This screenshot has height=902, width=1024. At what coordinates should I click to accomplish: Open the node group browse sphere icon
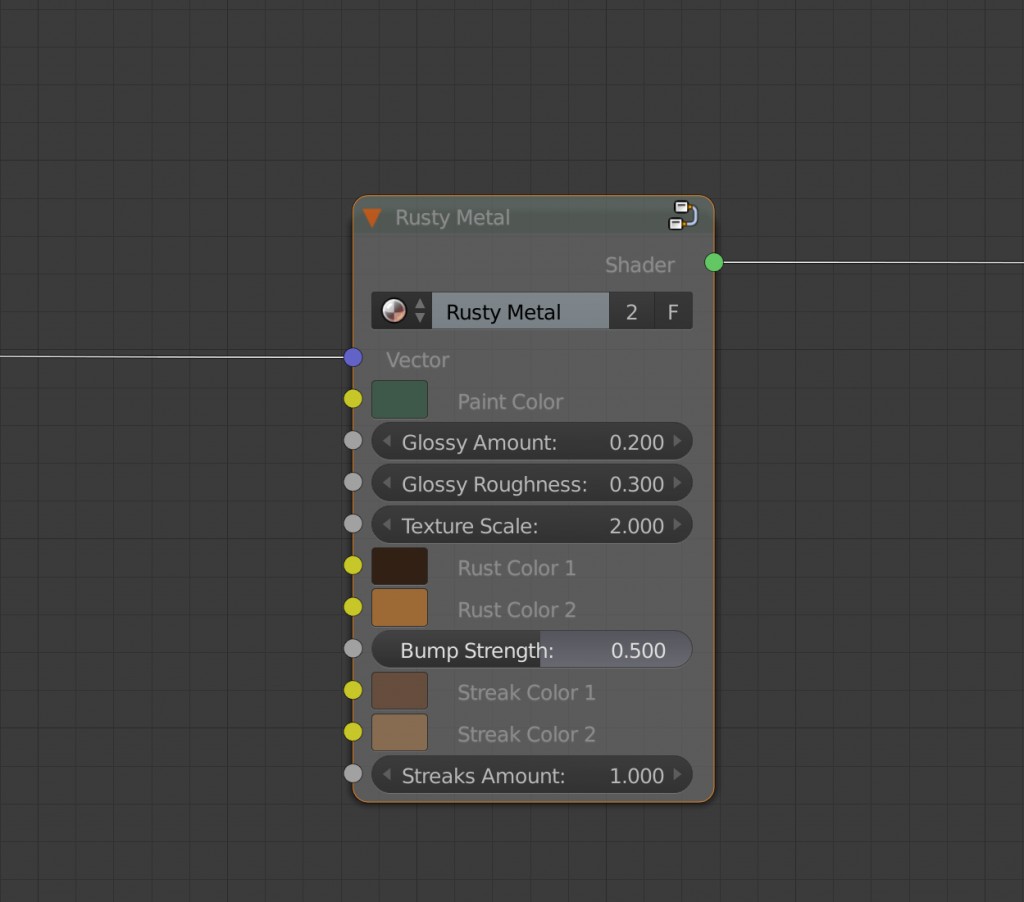point(394,311)
